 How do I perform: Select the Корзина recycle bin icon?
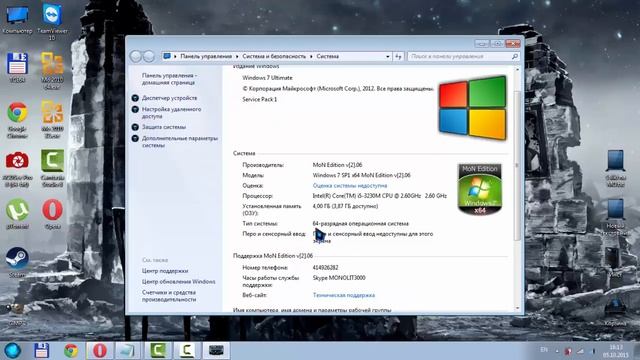click(x=615, y=312)
